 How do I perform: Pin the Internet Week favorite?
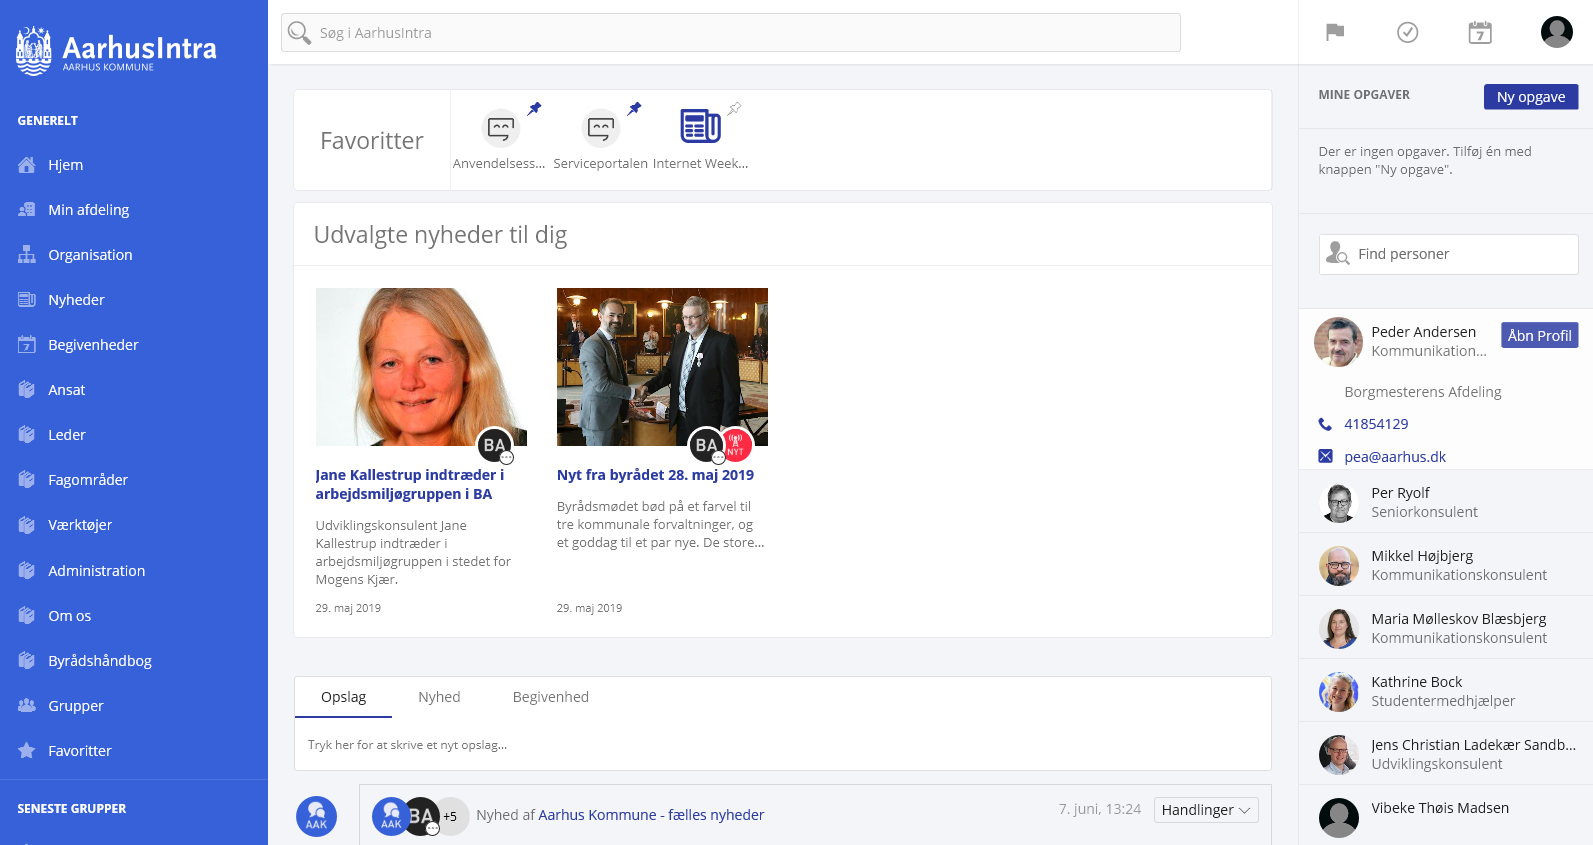(734, 108)
